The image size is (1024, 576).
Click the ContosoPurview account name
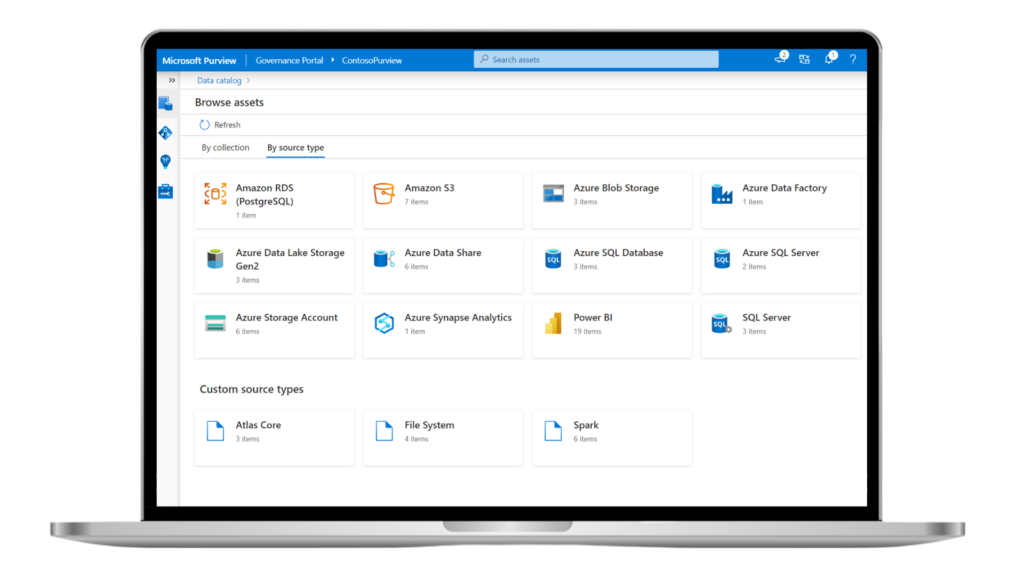[x=372, y=60]
